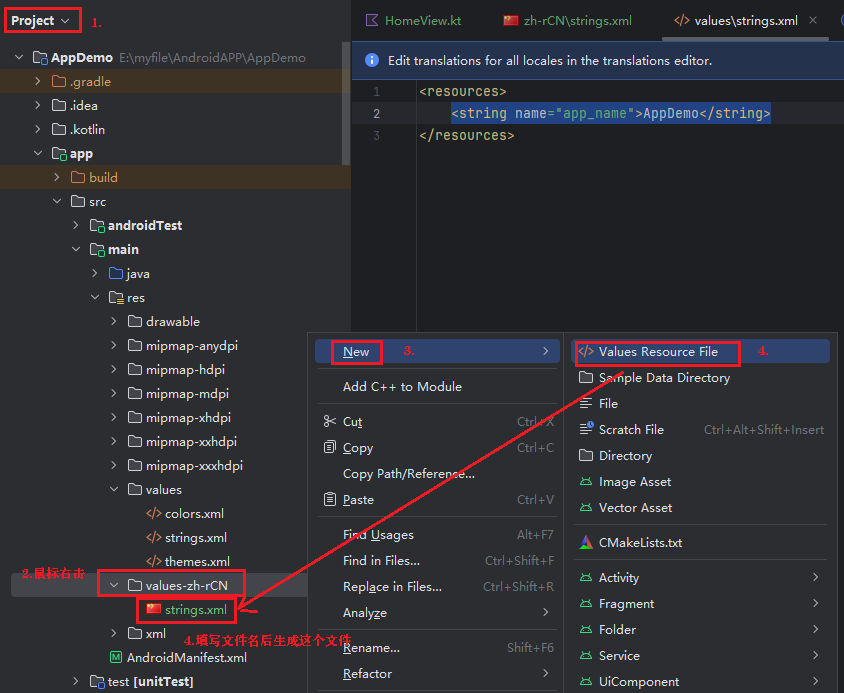Choose Paste from the context menu
The height and width of the screenshot is (693, 844).
tap(438, 500)
